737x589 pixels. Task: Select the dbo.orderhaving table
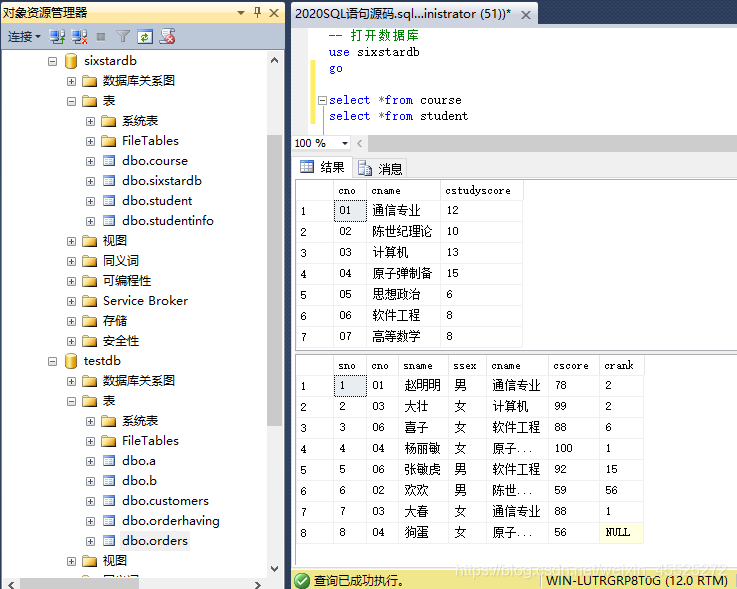(171, 521)
